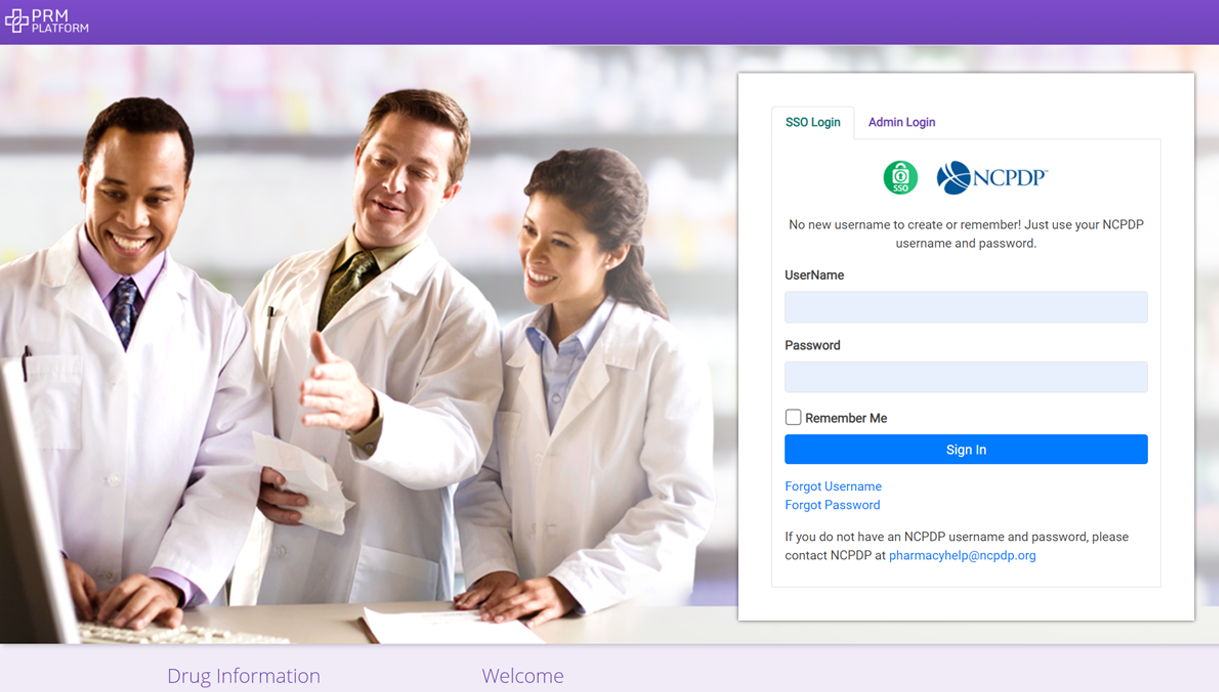Click the purple header bar
This screenshot has height=692, width=1219.
pyautogui.click(x=600, y=21)
